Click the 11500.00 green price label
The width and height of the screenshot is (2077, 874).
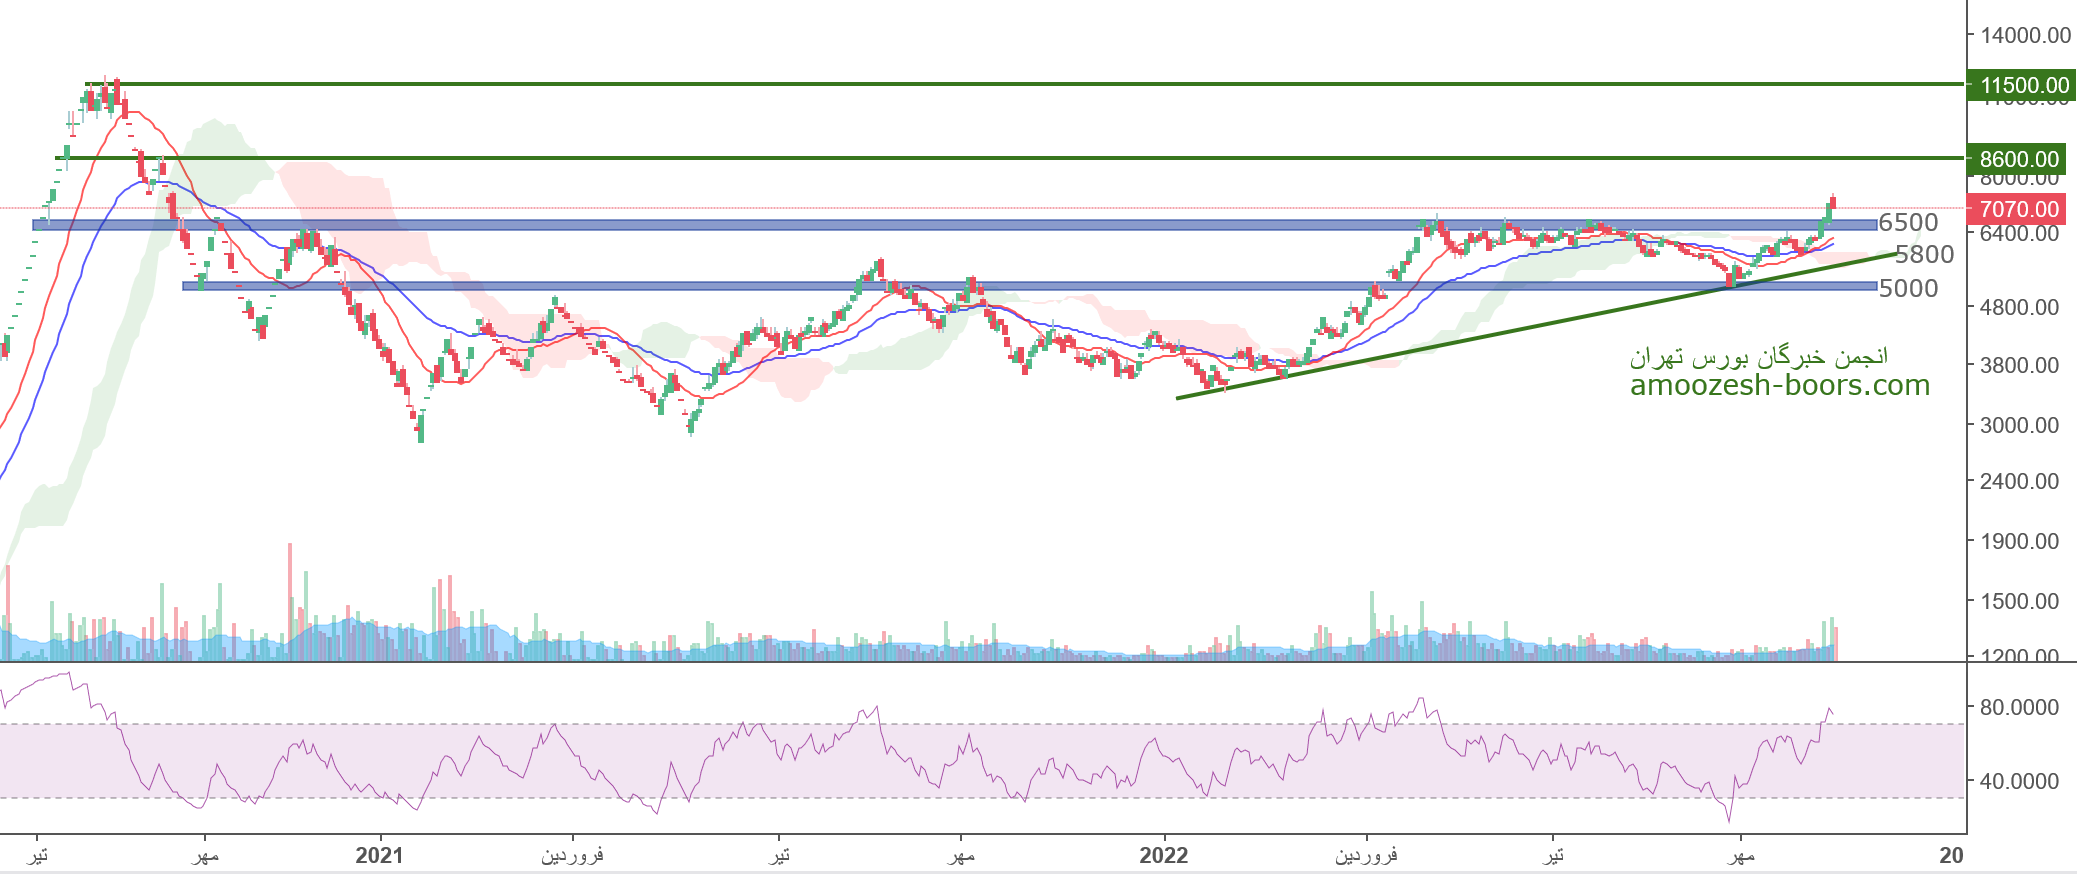(2024, 85)
